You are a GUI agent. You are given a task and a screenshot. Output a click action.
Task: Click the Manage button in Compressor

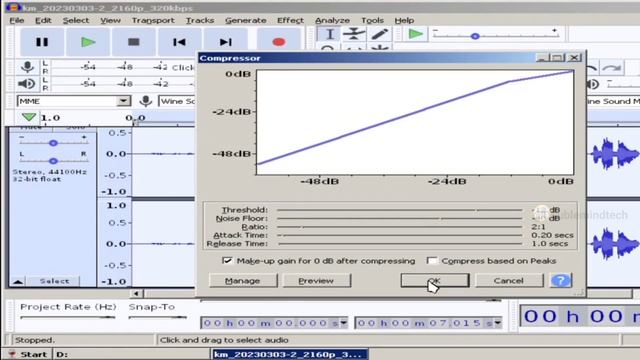click(x=243, y=280)
